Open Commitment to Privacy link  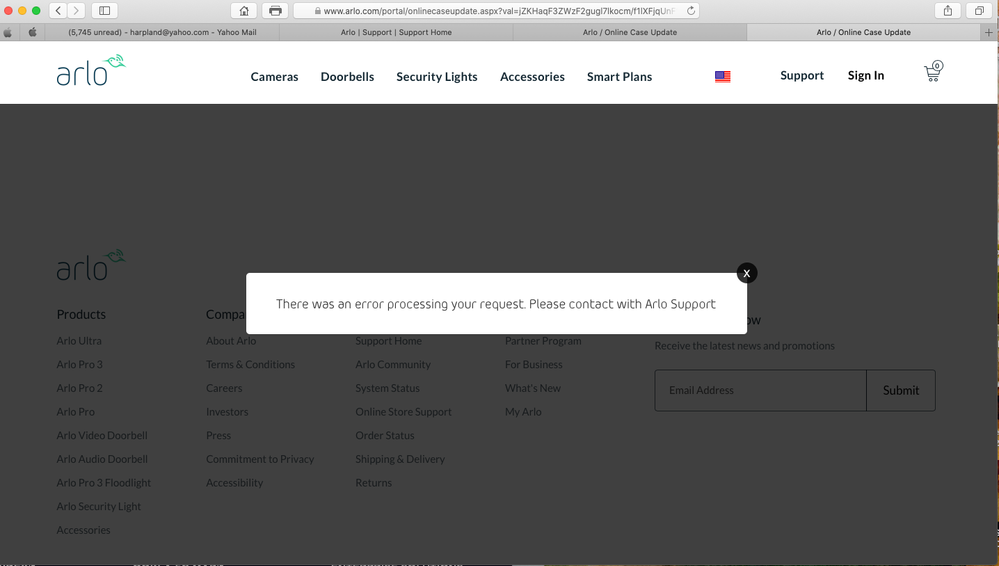point(260,458)
